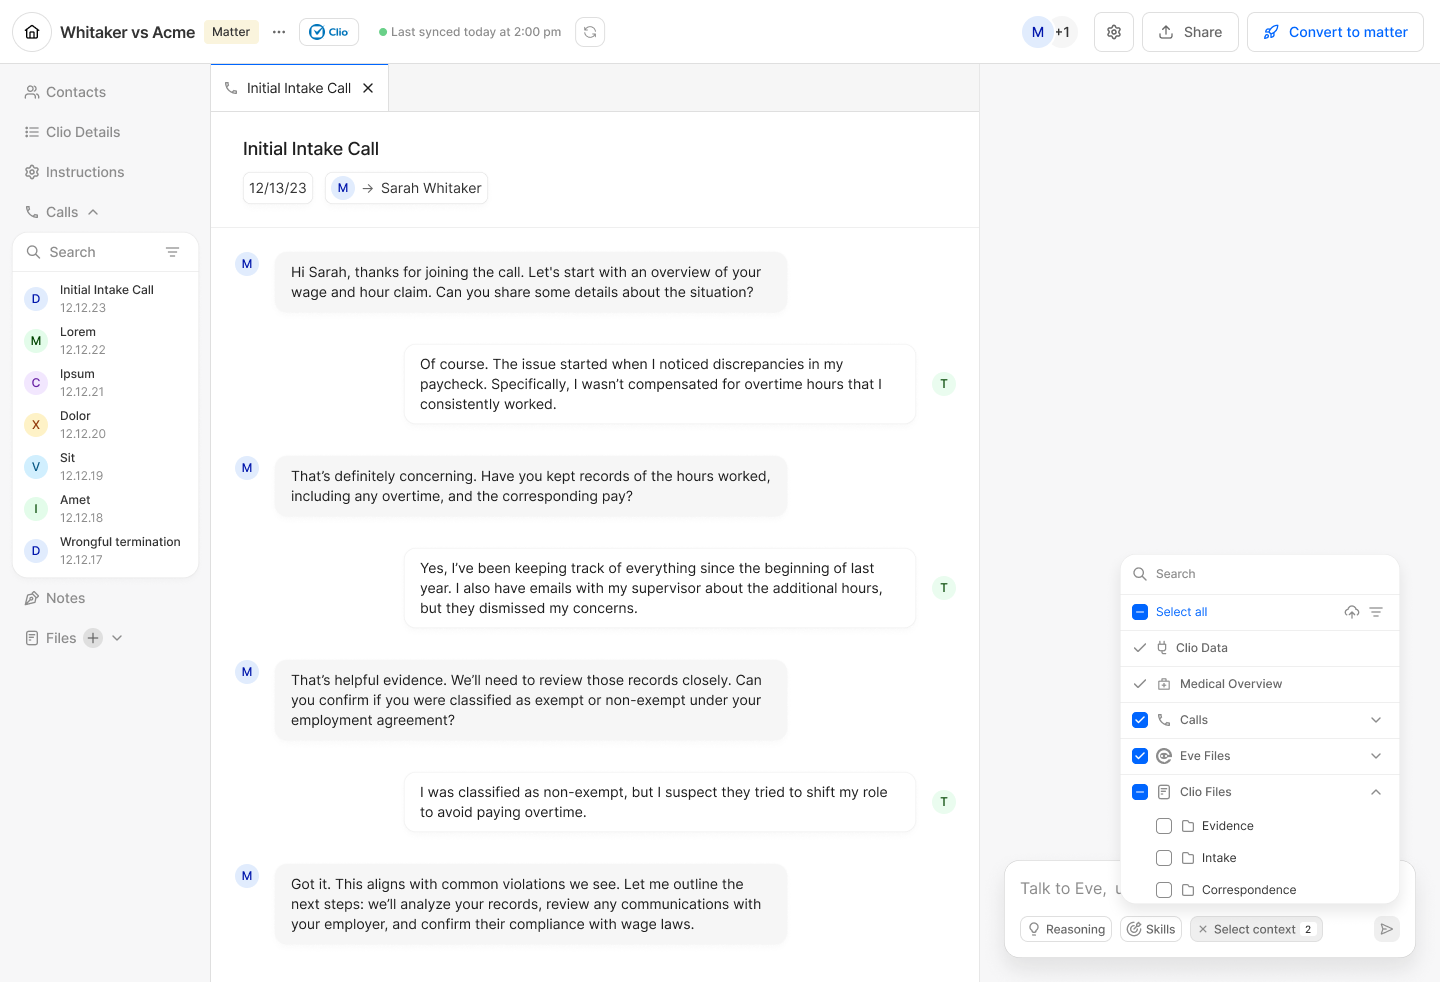Uncheck the Eve Files checkbox
The height and width of the screenshot is (982, 1440).
point(1140,756)
